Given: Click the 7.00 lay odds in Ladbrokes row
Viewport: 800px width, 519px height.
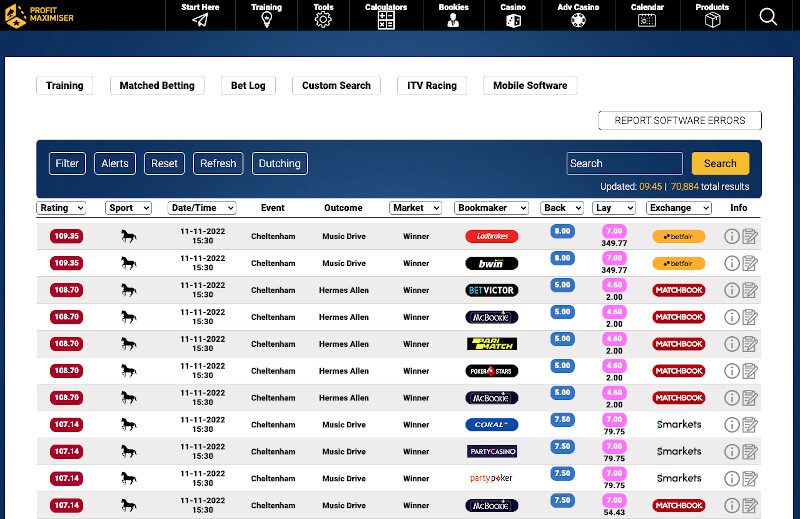Looking at the screenshot, I should tap(614, 231).
